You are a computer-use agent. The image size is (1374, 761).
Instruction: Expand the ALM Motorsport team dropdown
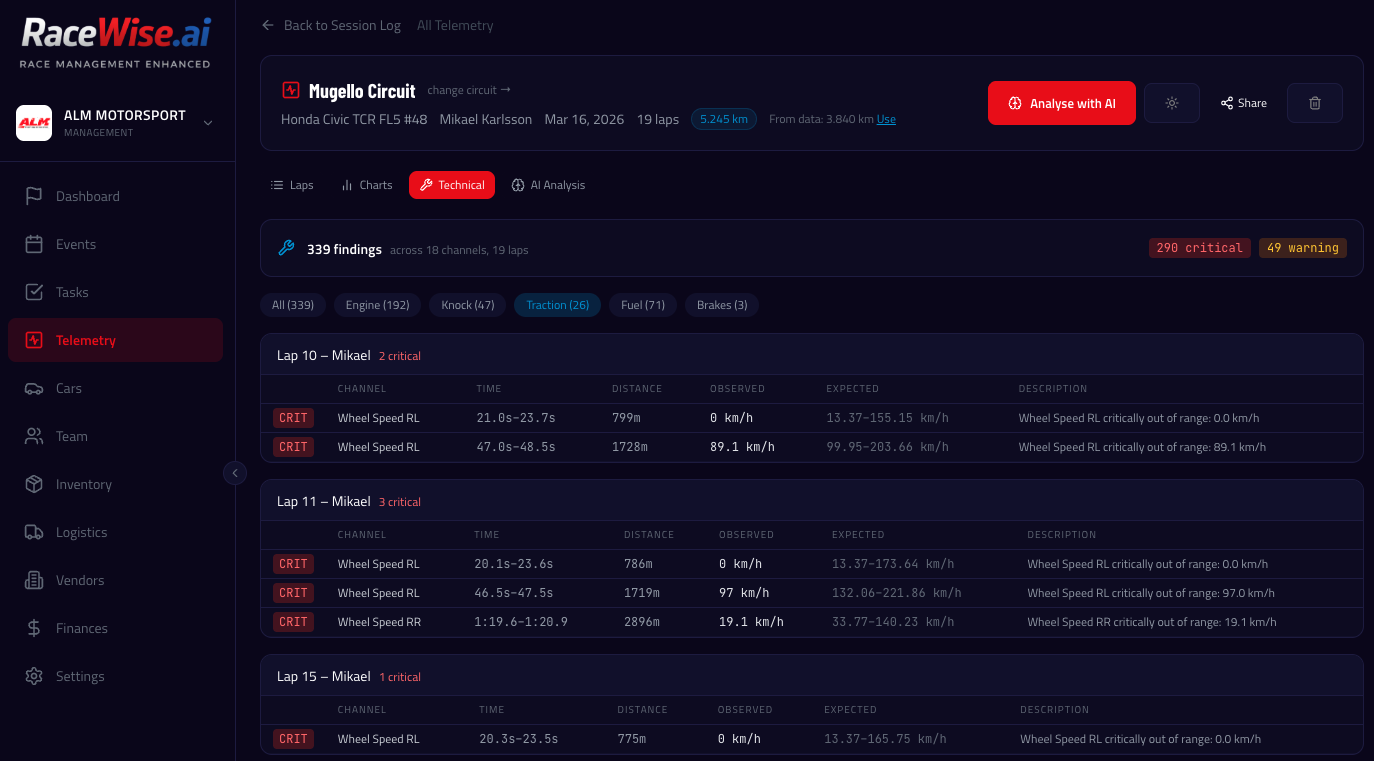pos(208,123)
